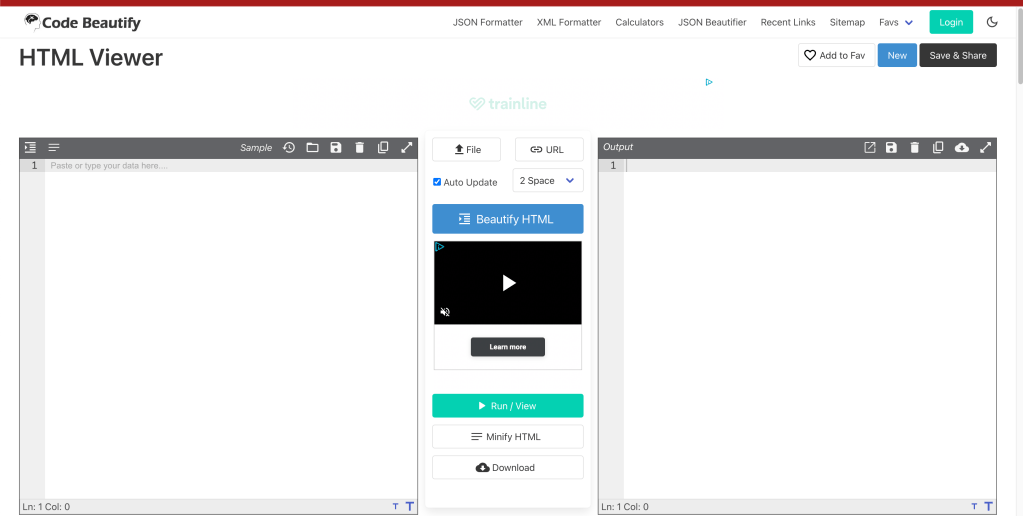Decrease the input editor font size with small T
Viewport: 1023px width, 516px height.
pos(395,506)
